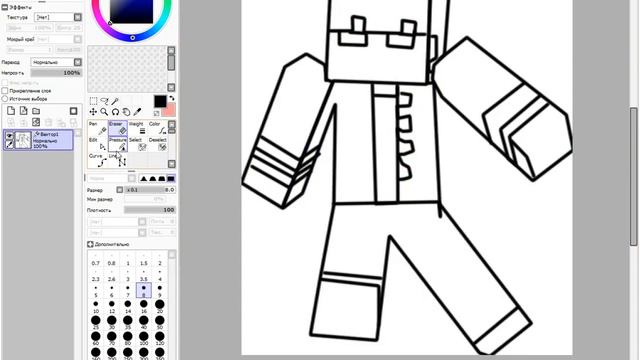Select the Hand pan tool
The width and height of the screenshot is (640, 360).
[x=126, y=112]
